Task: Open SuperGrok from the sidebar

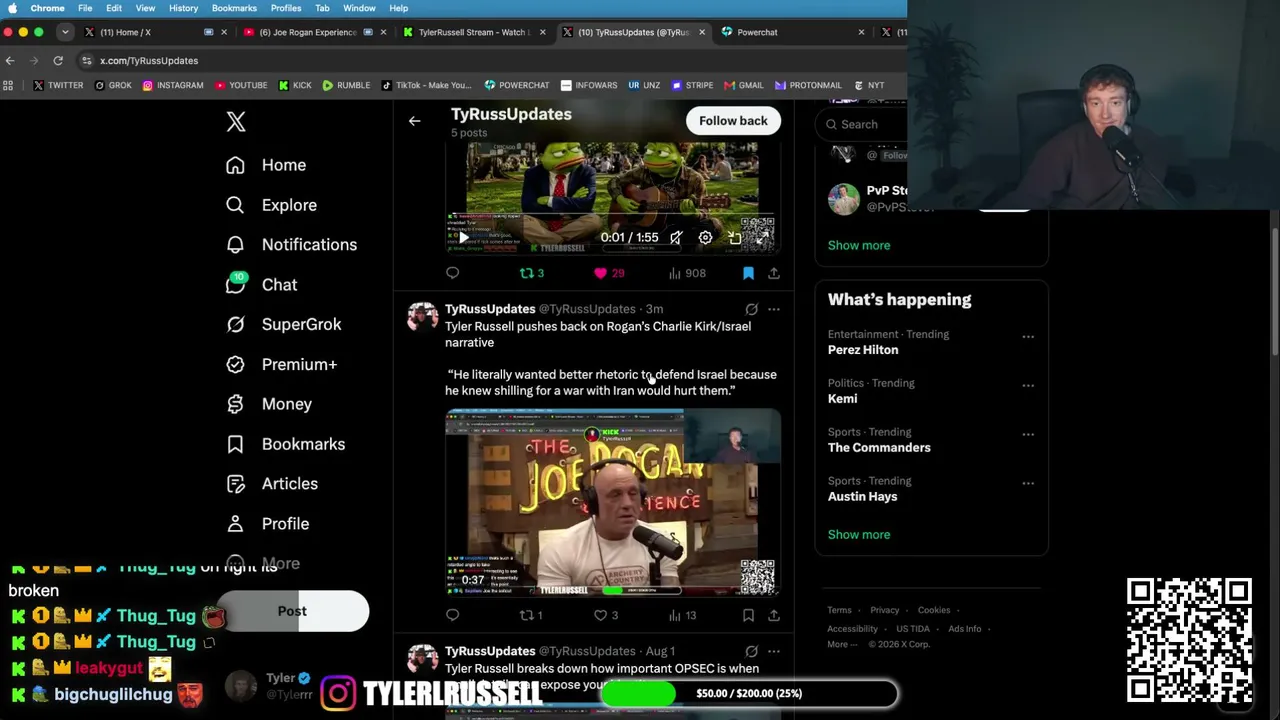Action: (x=283, y=324)
